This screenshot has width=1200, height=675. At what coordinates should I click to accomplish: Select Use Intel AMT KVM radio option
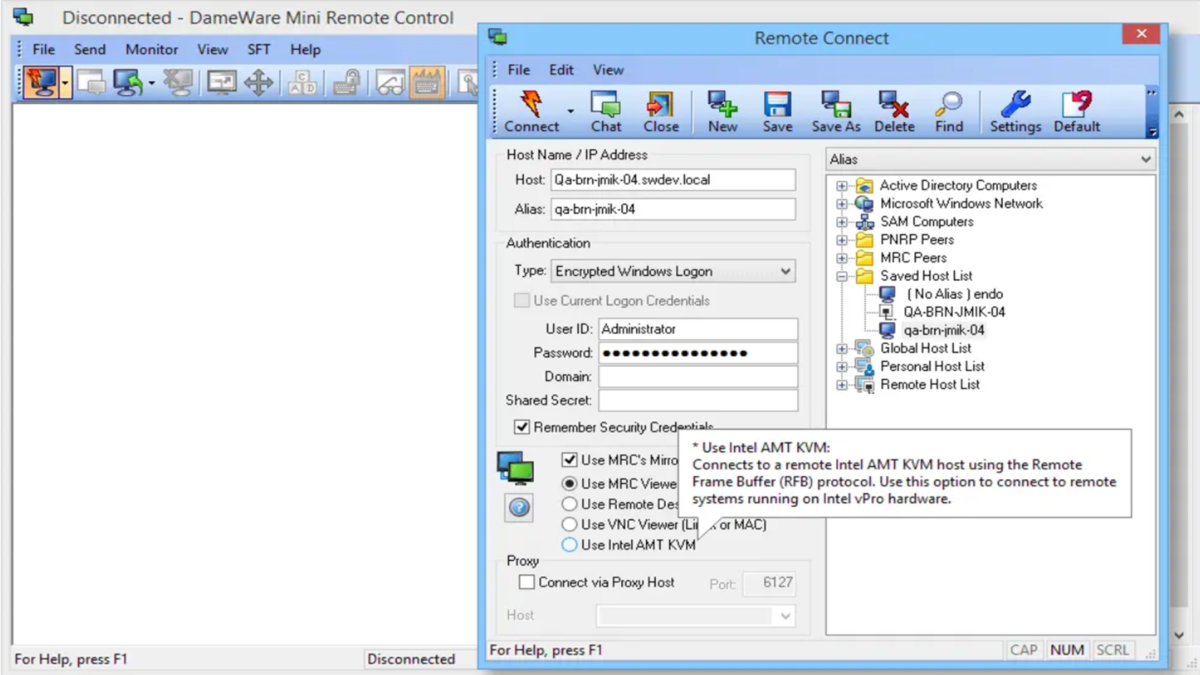[569, 545]
